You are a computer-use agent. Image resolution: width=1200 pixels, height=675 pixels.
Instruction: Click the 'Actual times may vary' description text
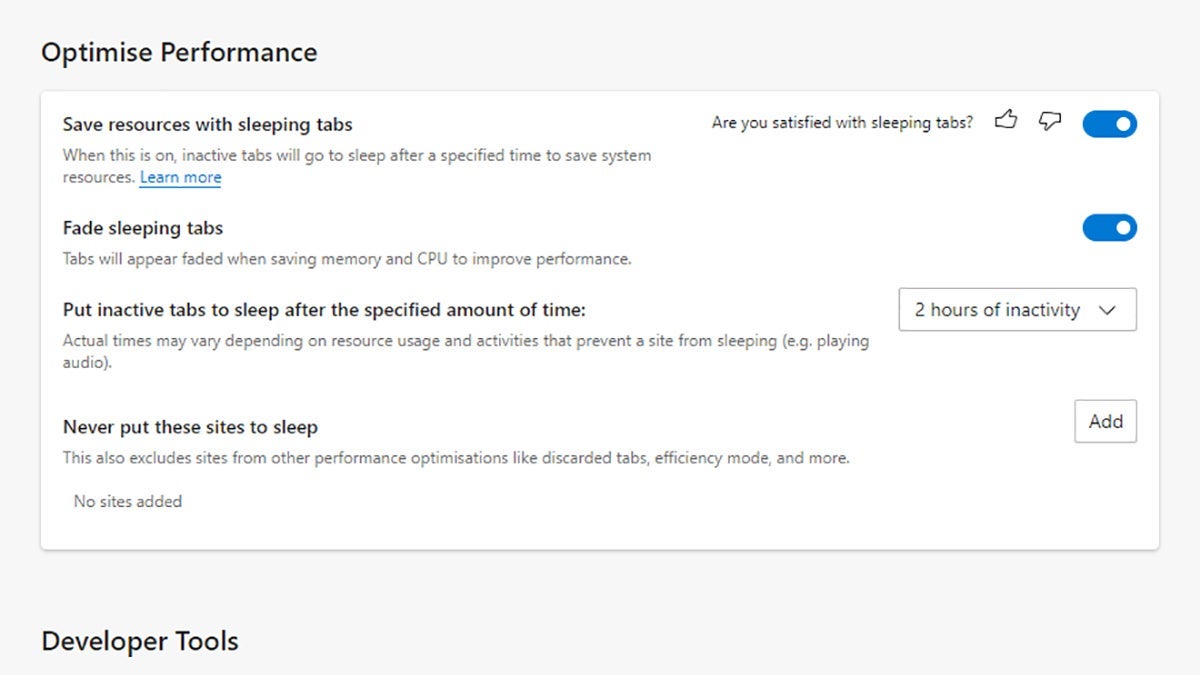[465, 341]
